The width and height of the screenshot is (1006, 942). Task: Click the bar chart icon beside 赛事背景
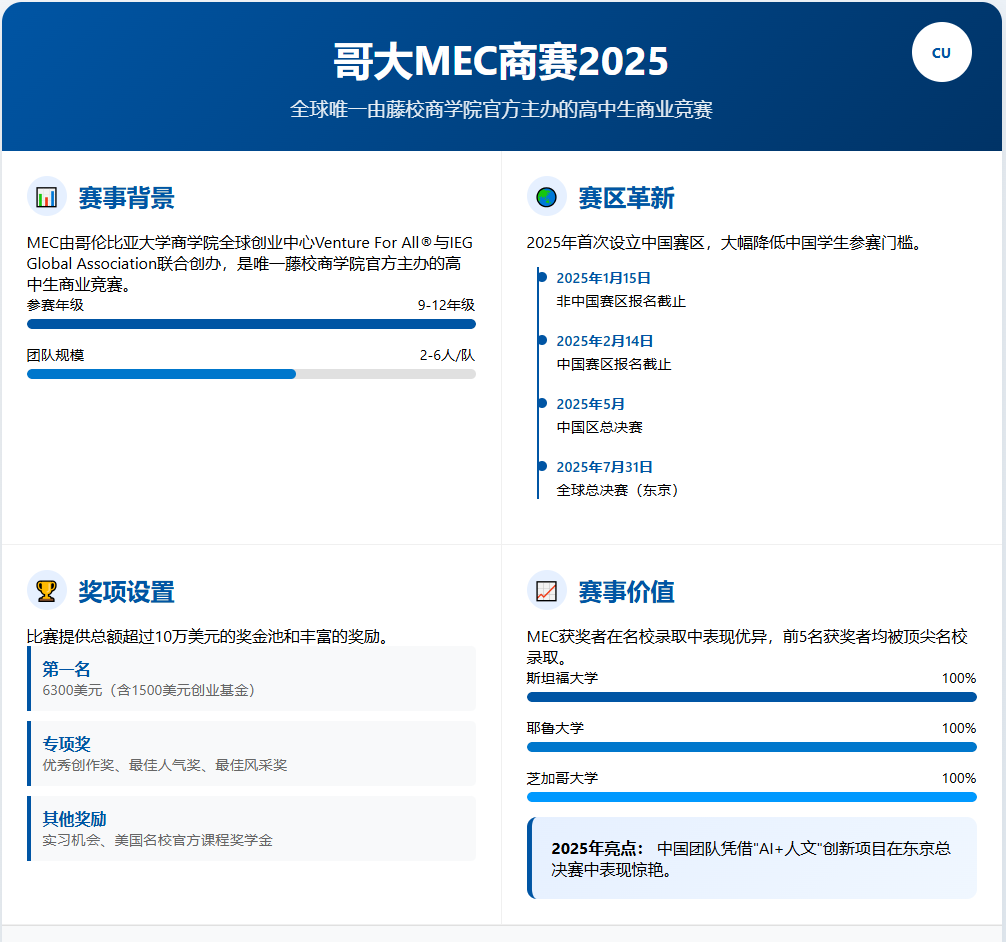click(46, 197)
